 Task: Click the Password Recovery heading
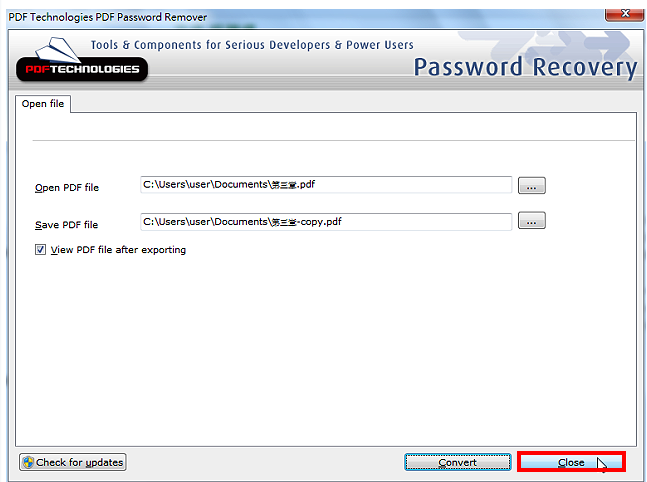tap(525, 67)
